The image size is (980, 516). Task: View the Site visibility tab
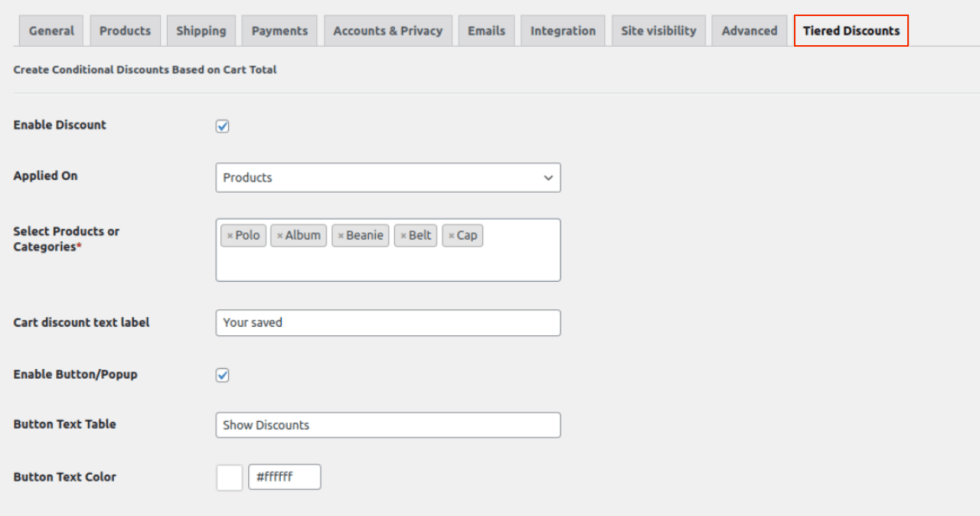(658, 31)
